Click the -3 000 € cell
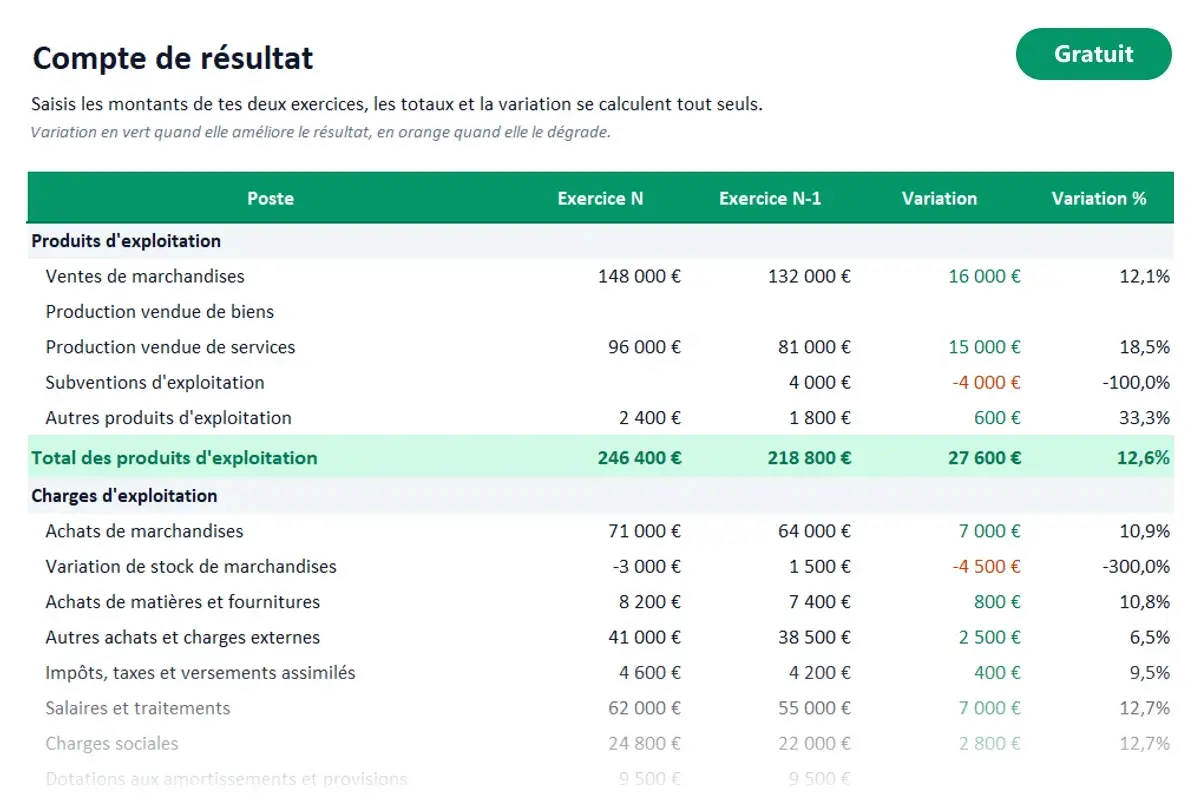Viewport: 1200px width, 800px height. [x=646, y=566]
